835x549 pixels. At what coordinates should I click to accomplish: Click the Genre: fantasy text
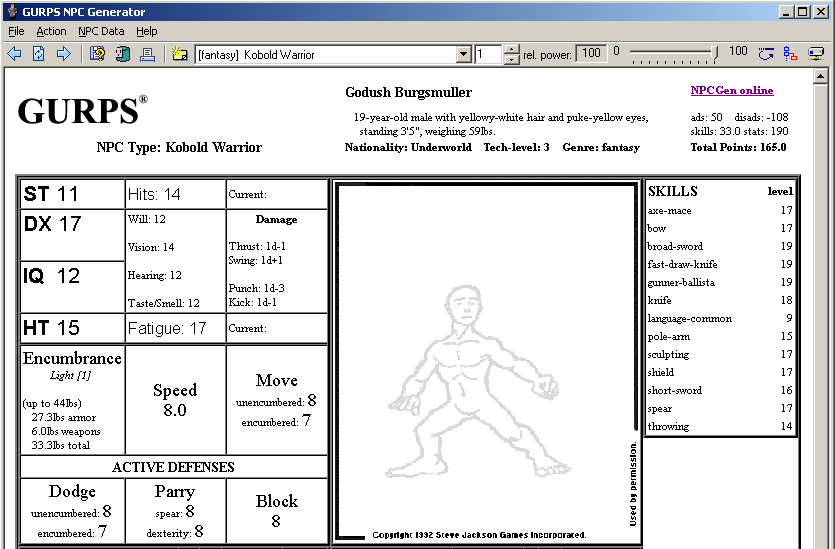click(x=601, y=148)
